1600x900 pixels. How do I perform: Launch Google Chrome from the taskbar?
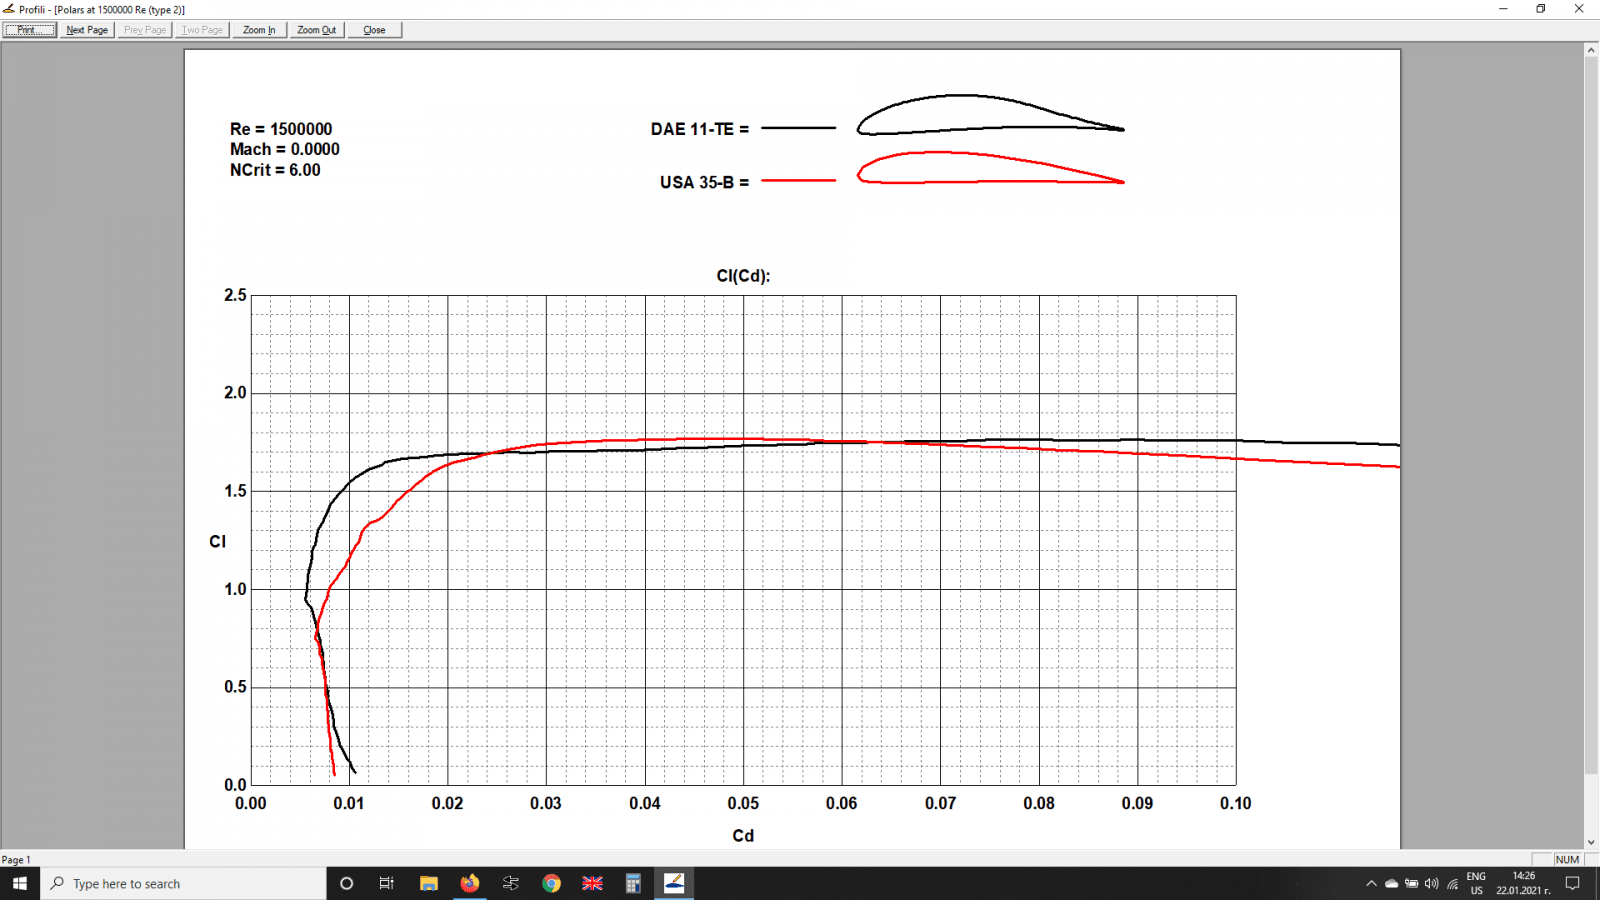pos(551,883)
